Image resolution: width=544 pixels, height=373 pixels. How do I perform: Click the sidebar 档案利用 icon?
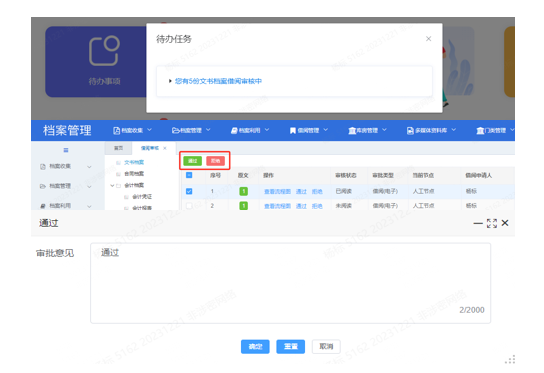tap(43, 206)
